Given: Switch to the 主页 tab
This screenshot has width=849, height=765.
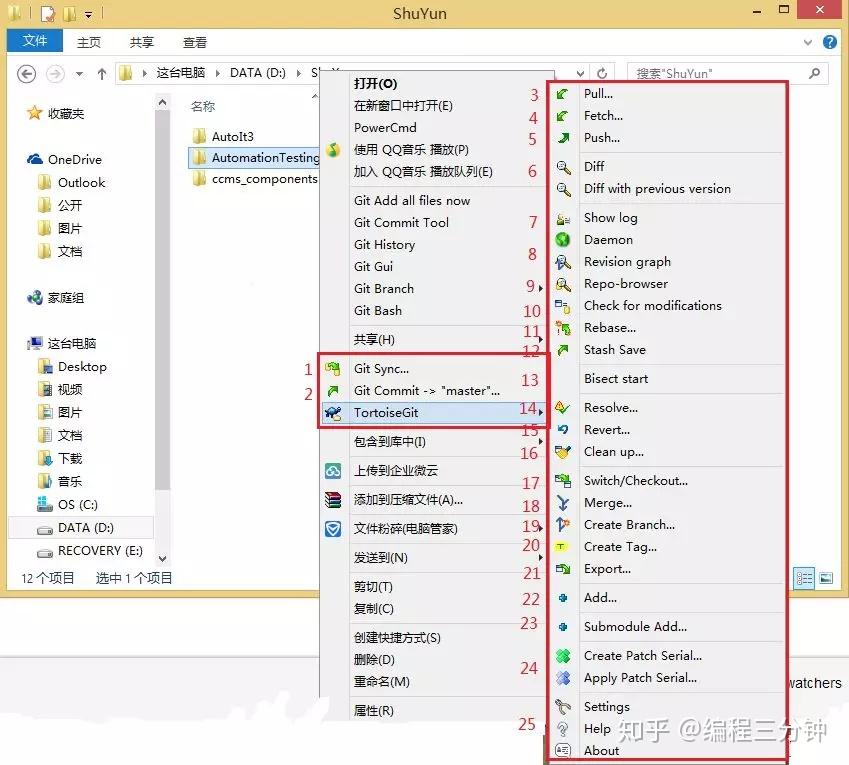Looking at the screenshot, I should click(x=89, y=42).
